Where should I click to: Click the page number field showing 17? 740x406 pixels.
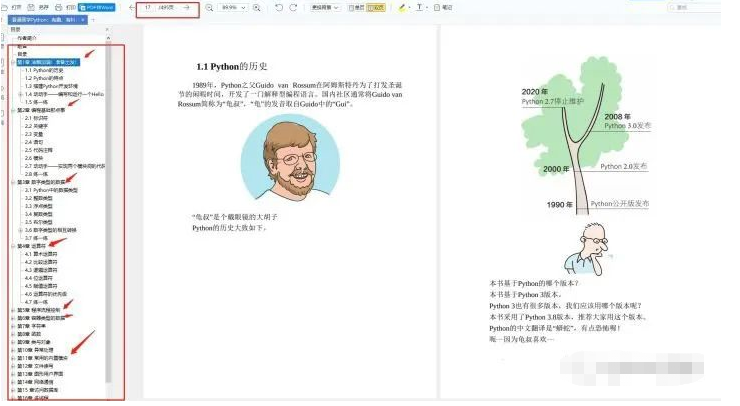[148, 8]
